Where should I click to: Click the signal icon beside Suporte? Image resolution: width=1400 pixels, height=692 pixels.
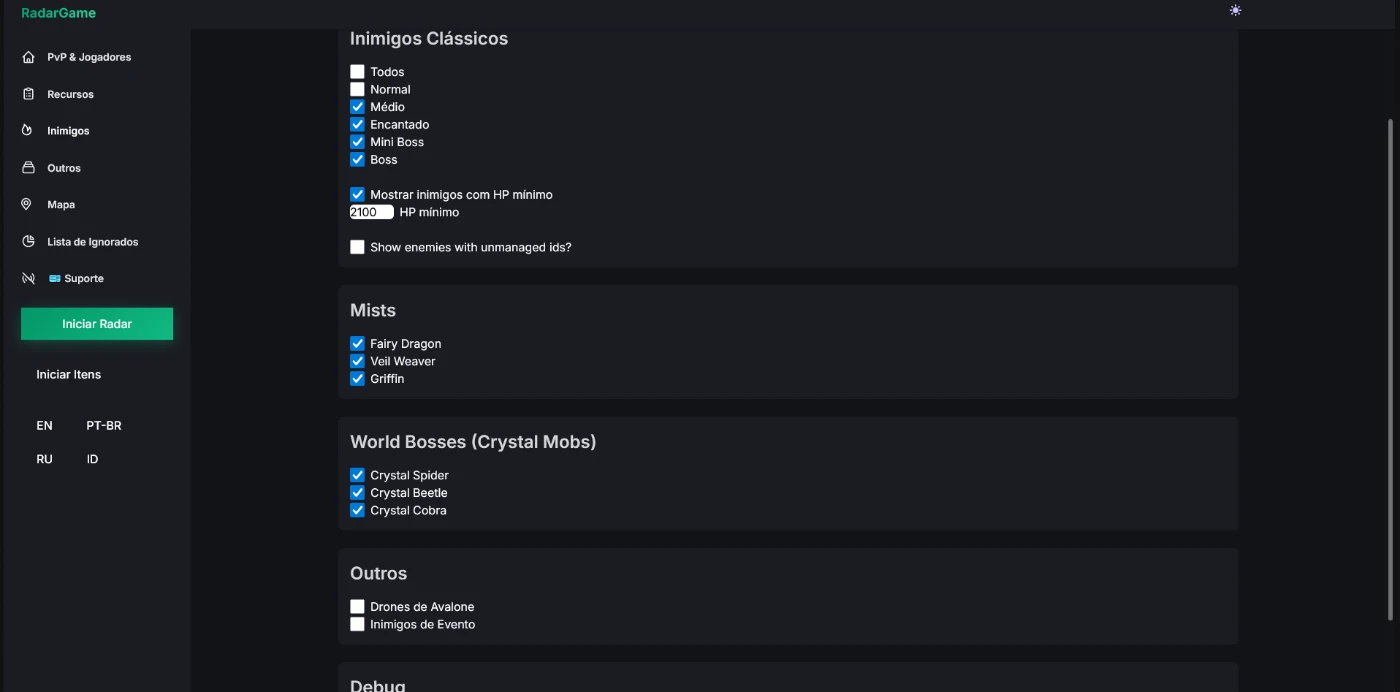tap(28, 278)
